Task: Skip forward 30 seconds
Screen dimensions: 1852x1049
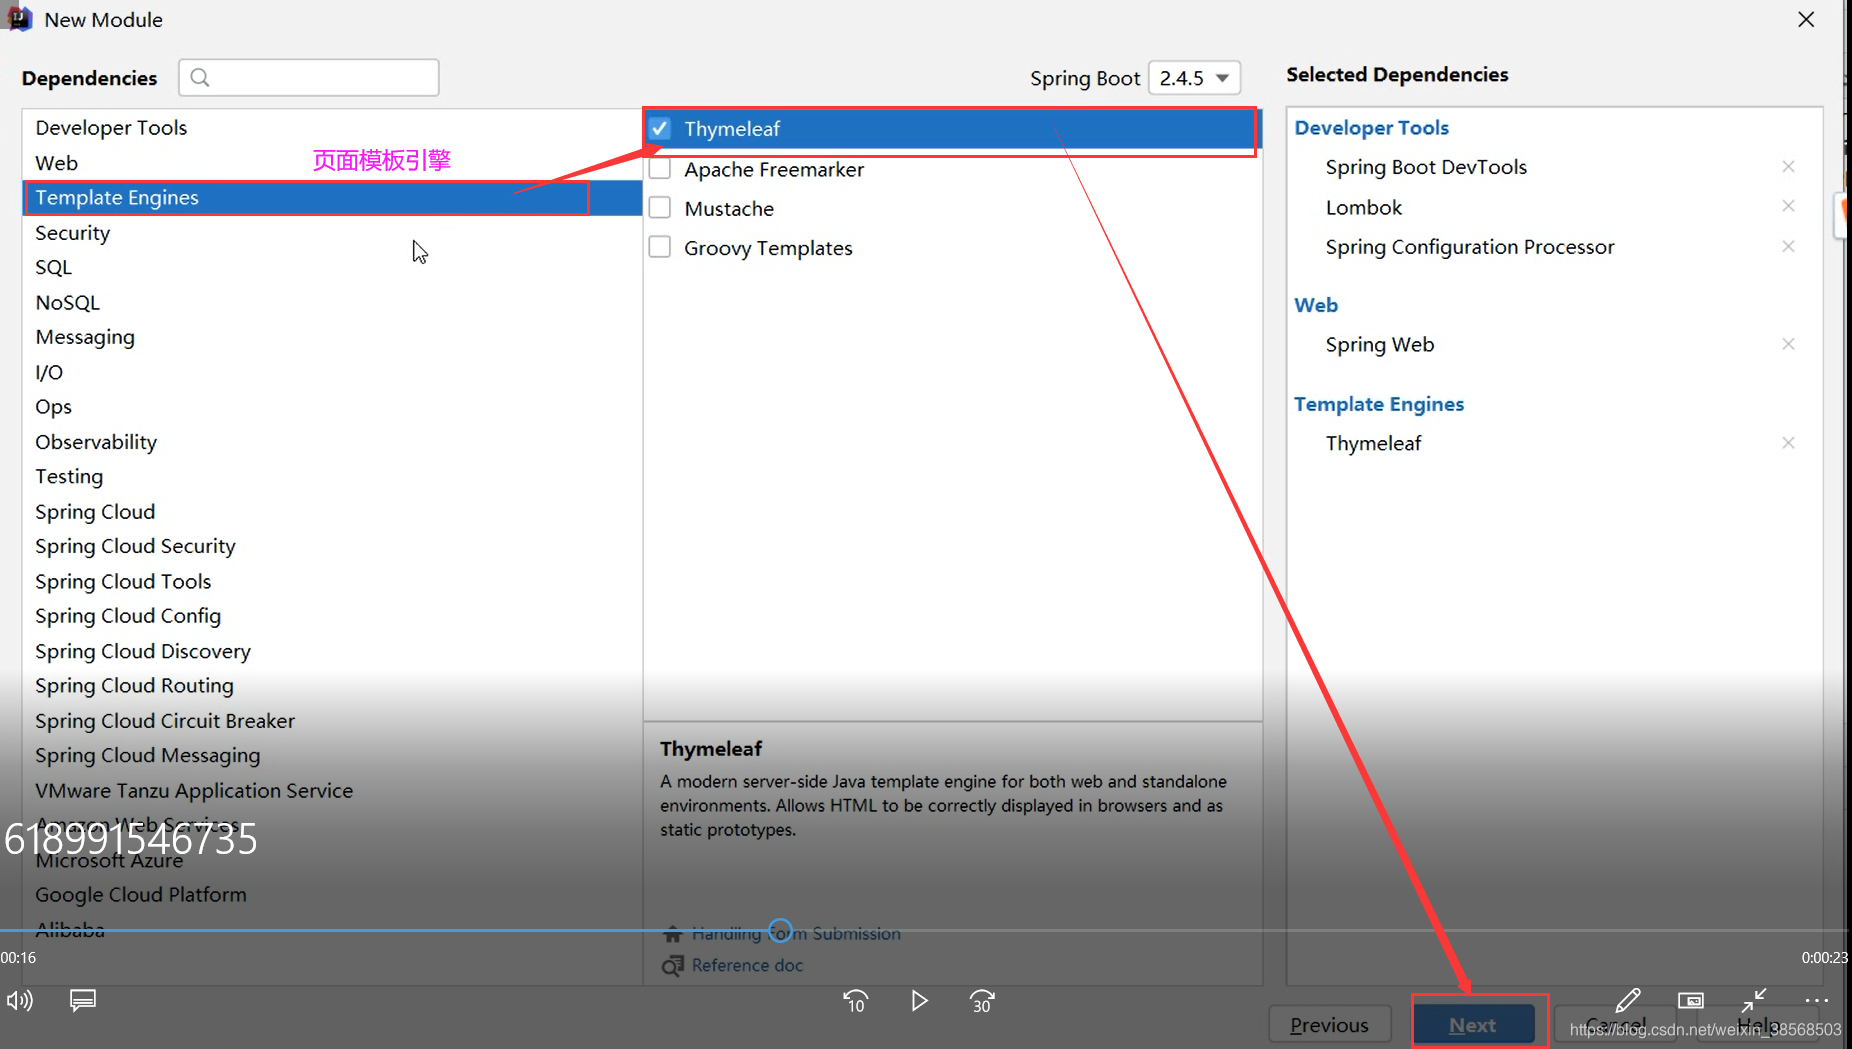Action: pyautogui.click(x=982, y=1001)
